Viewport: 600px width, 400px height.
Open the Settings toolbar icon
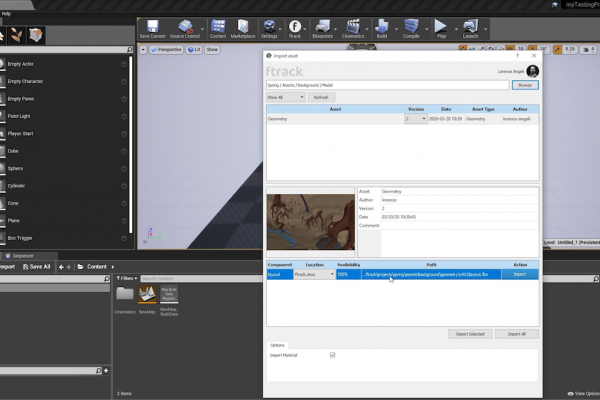click(x=269, y=29)
